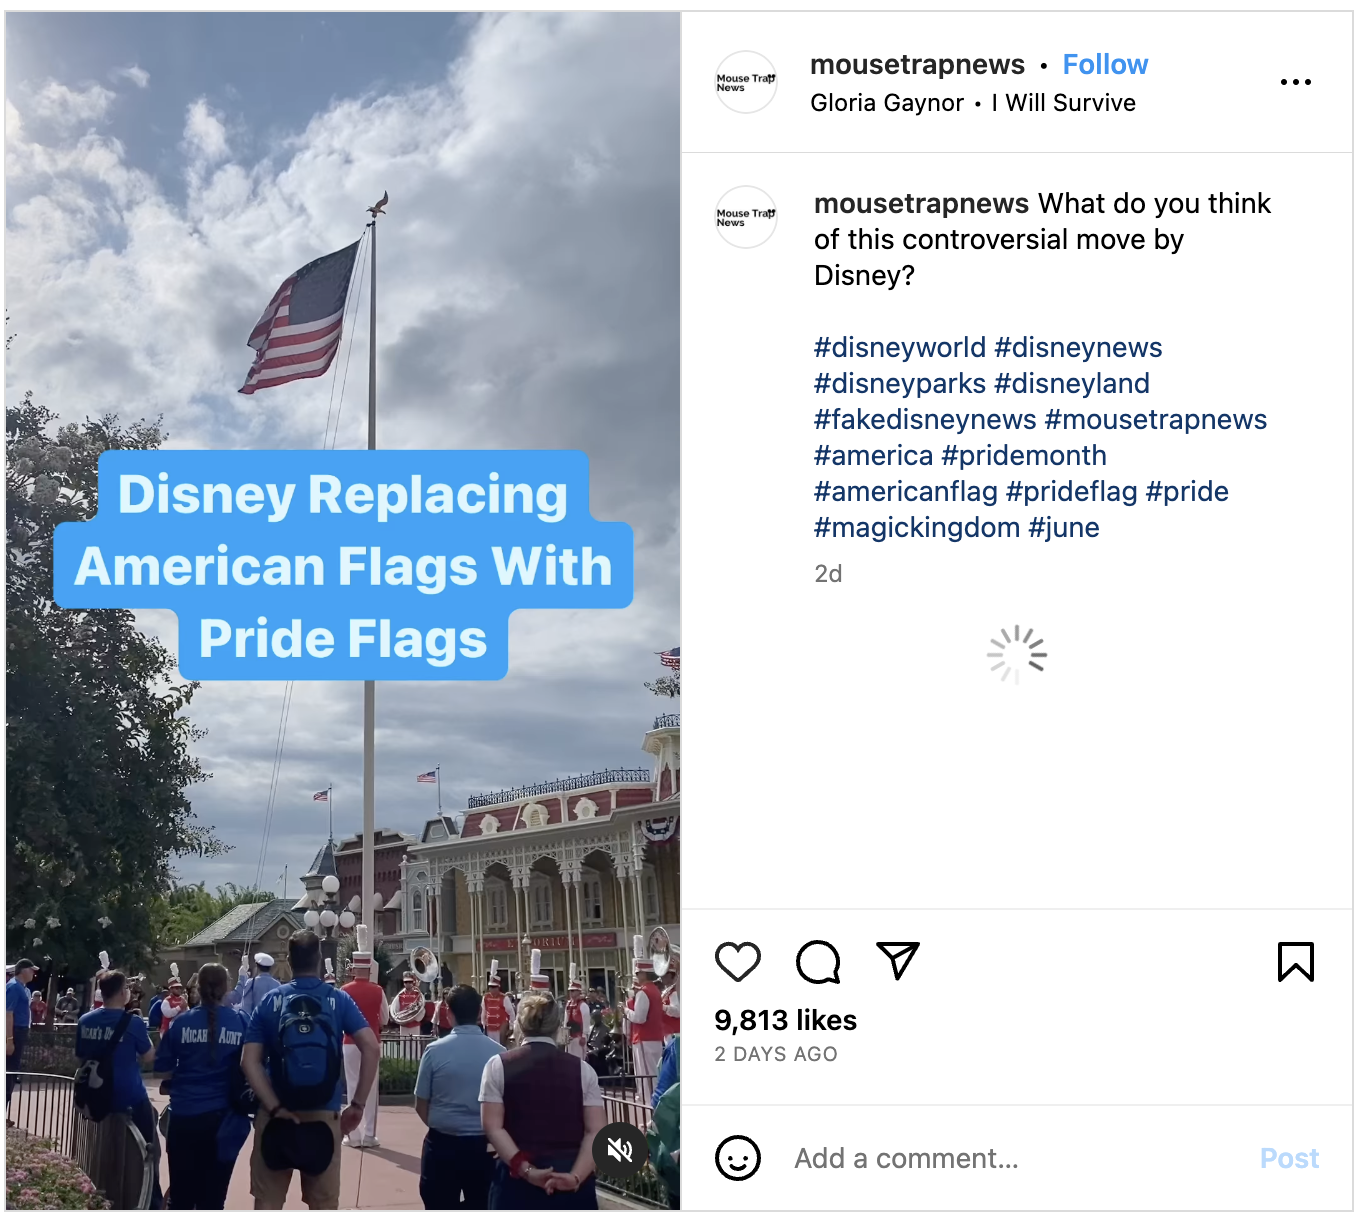Click the smaller profile avatar next to the caption
Viewport: 1362px width, 1221px height.
click(x=745, y=217)
